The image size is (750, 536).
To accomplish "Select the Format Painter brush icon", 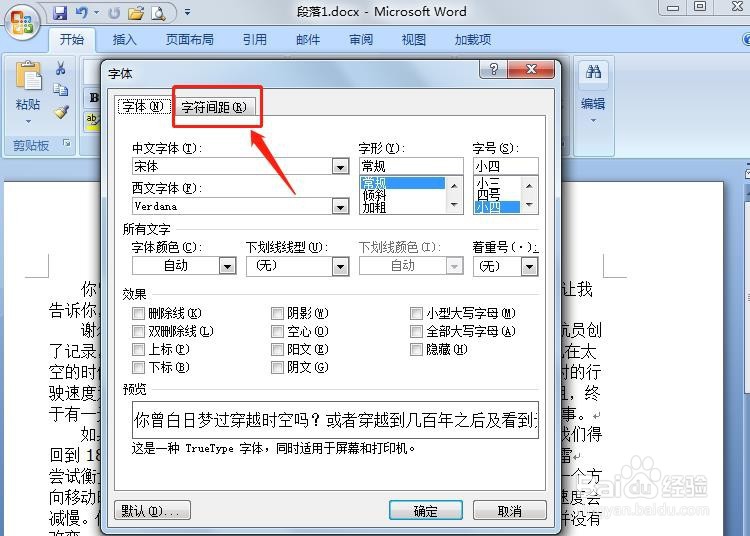I will (61, 112).
